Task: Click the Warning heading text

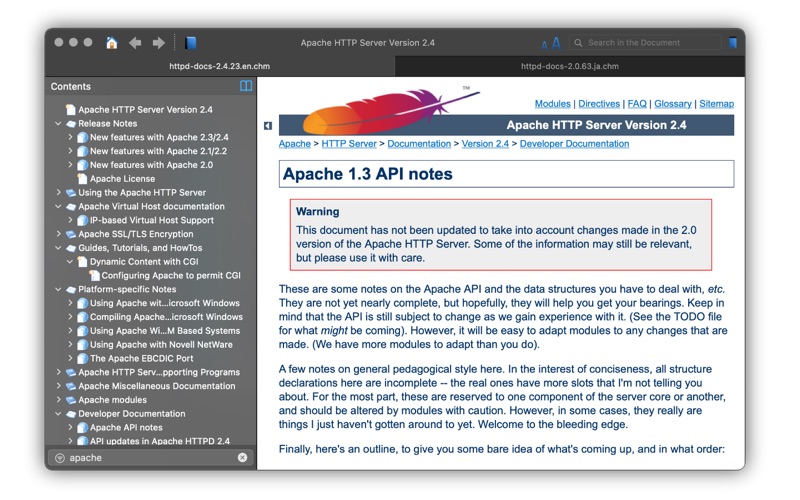Action: [x=317, y=211]
